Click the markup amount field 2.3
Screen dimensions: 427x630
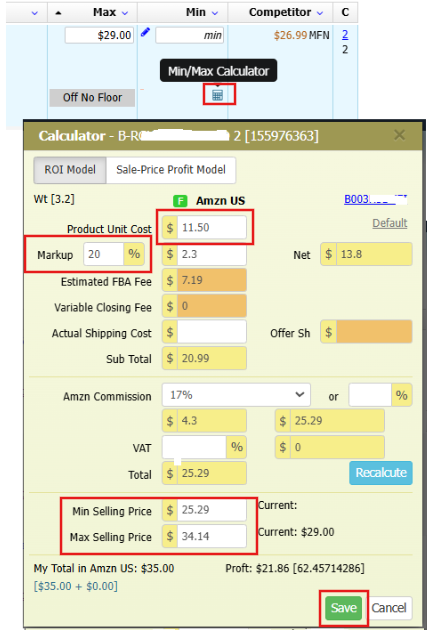click(212, 254)
